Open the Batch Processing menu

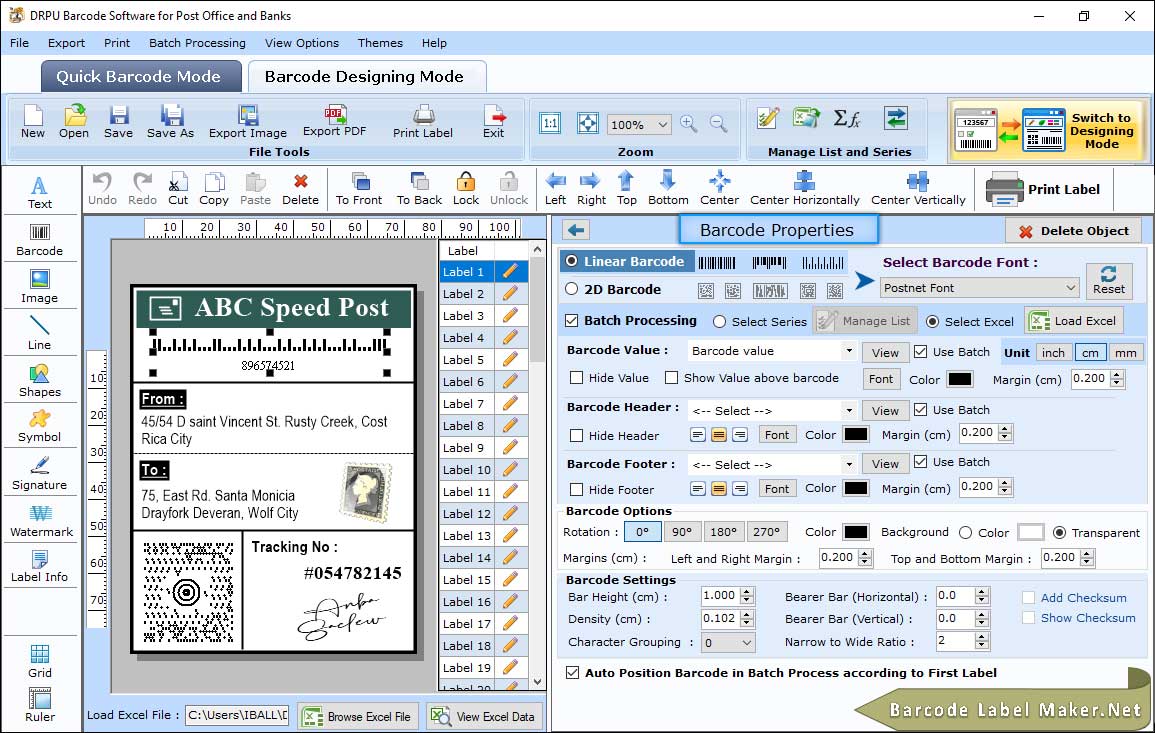pos(197,43)
